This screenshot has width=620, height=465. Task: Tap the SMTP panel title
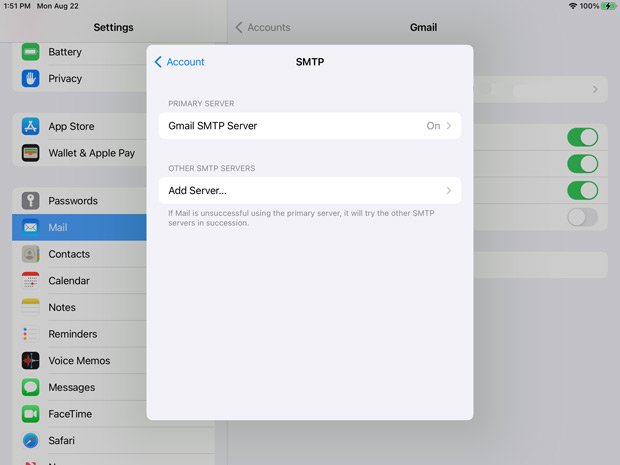coord(310,62)
